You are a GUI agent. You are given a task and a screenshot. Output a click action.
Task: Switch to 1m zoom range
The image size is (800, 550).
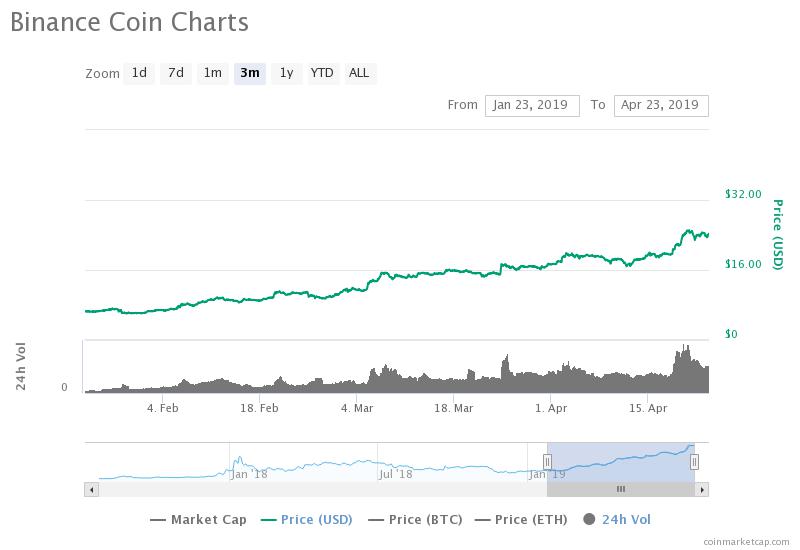[x=213, y=73]
